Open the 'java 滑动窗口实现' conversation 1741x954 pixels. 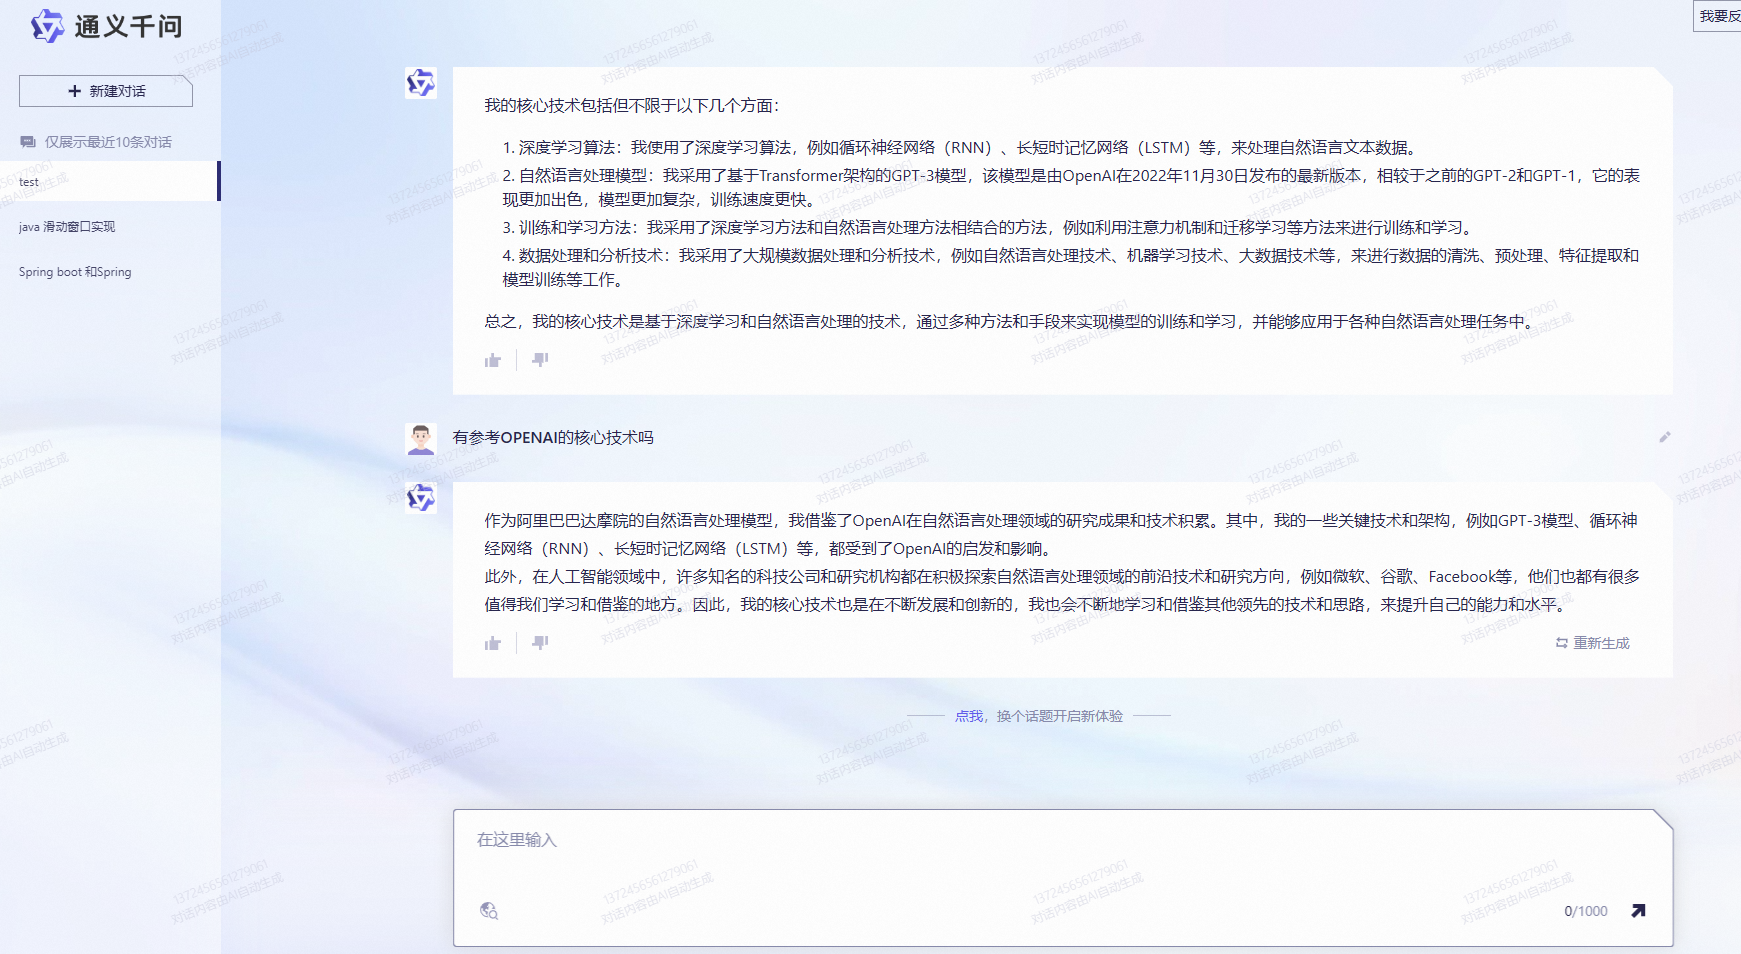point(67,227)
